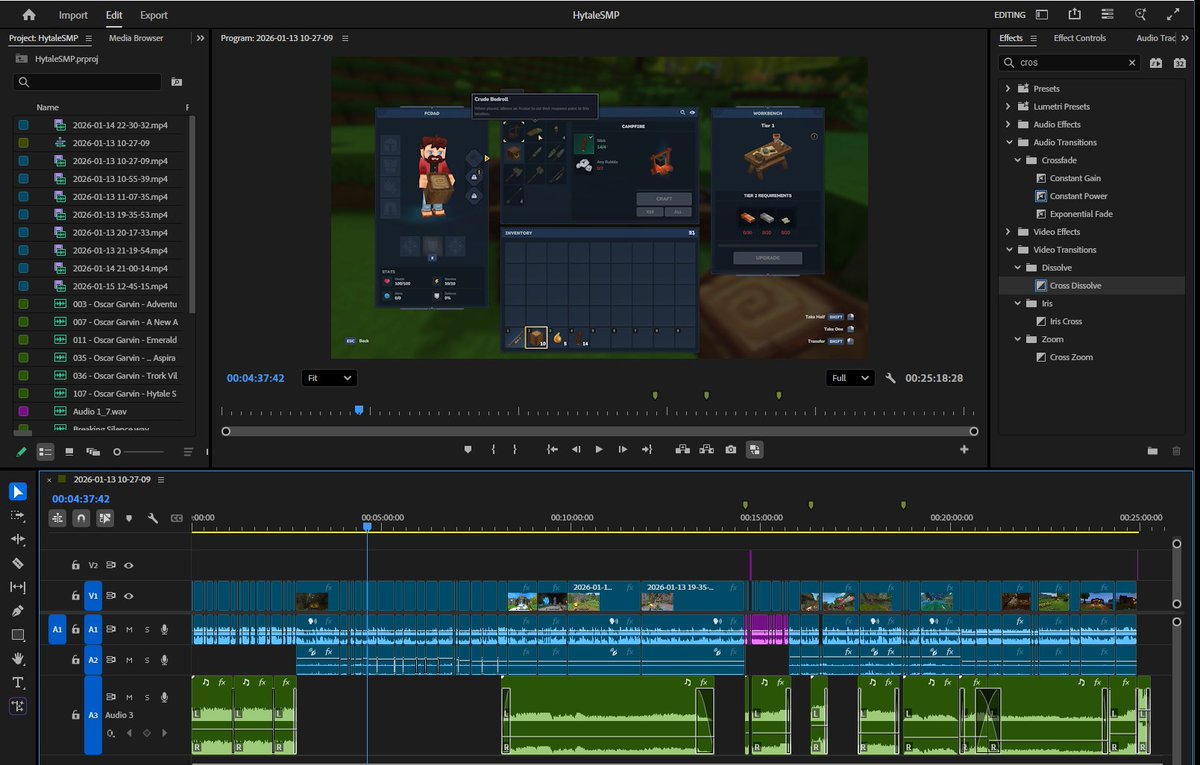
Task: Collapse the Audio Transitions folder
Action: pyautogui.click(x=1007, y=142)
